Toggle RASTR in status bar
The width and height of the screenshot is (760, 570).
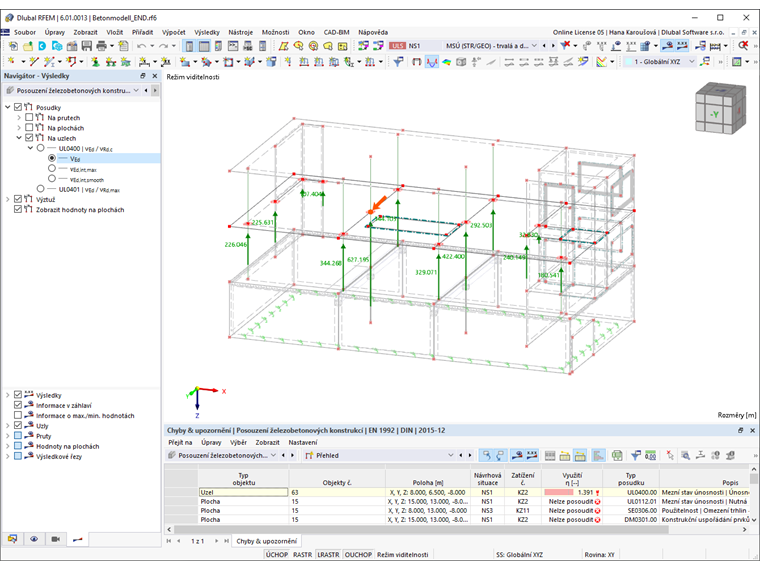[302, 554]
